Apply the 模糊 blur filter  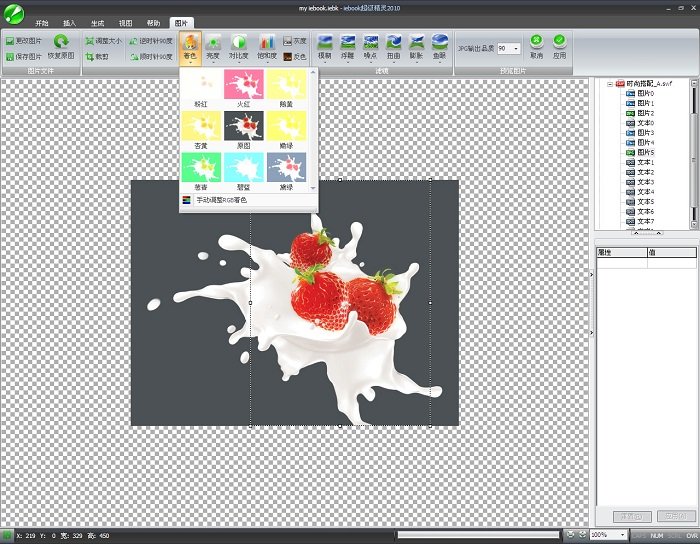pyautogui.click(x=325, y=47)
